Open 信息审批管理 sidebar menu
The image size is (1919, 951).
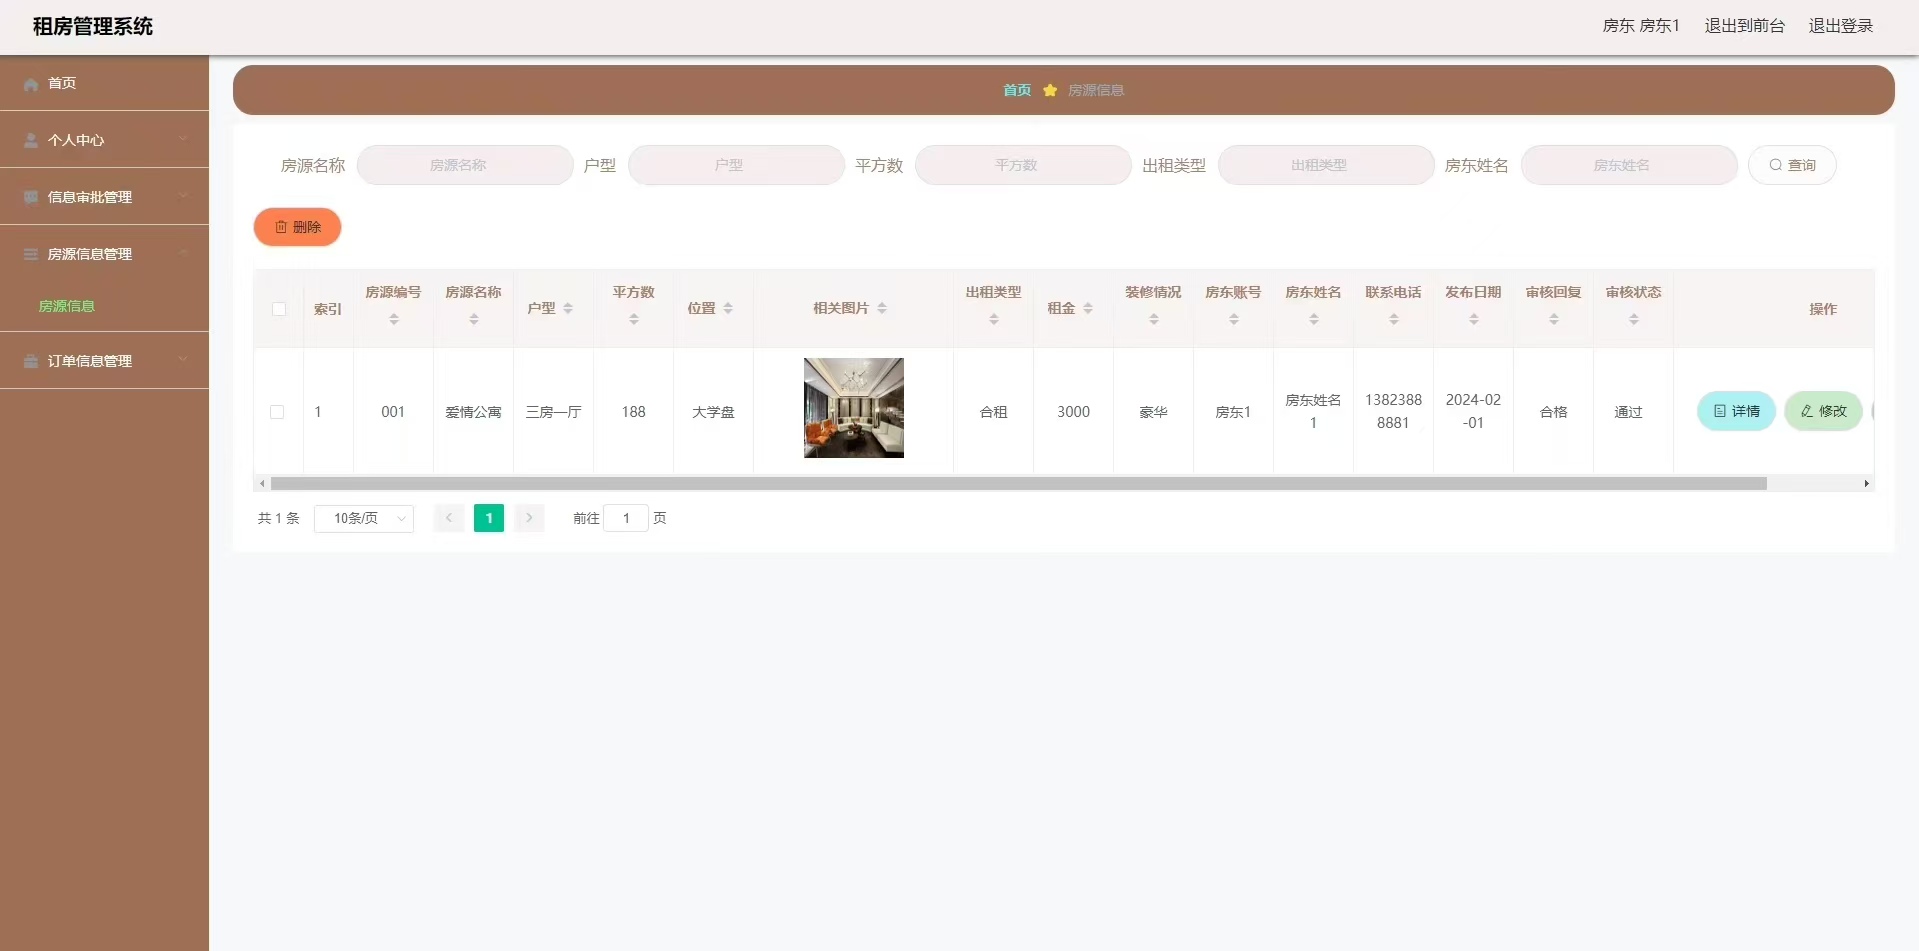point(104,197)
